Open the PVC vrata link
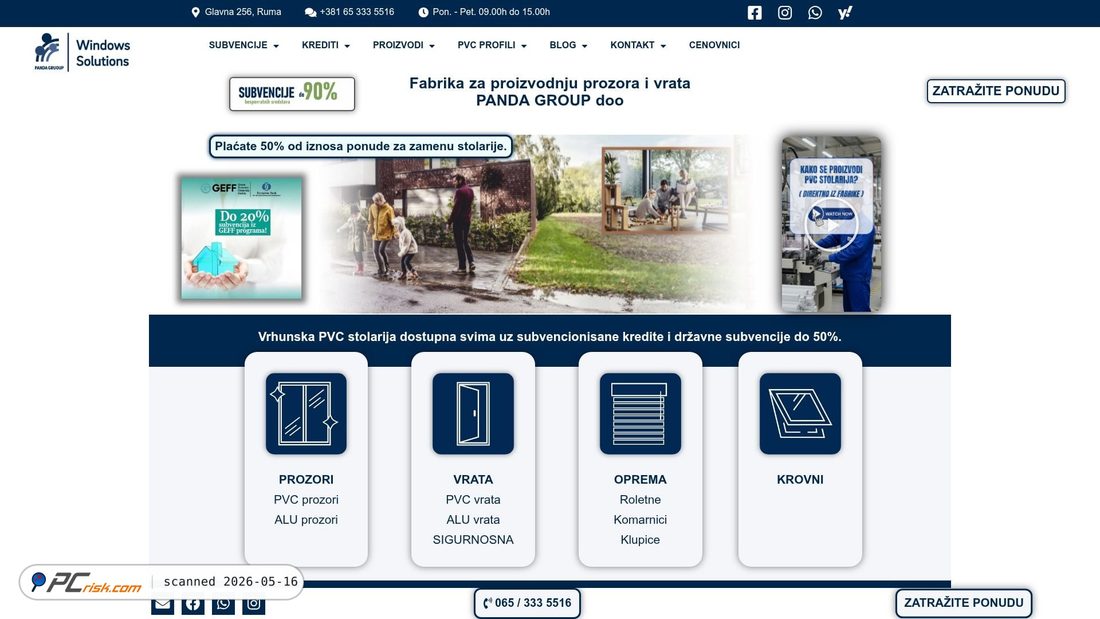The height and width of the screenshot is (619, 1100). tap(473, 500)
